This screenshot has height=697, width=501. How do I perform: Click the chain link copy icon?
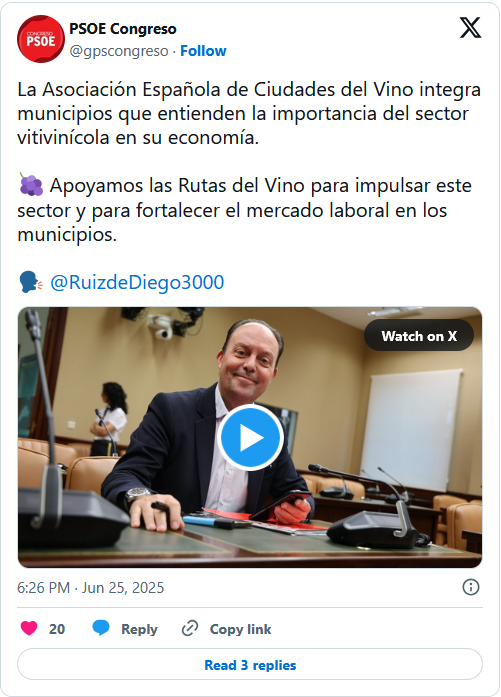(190, 629)
